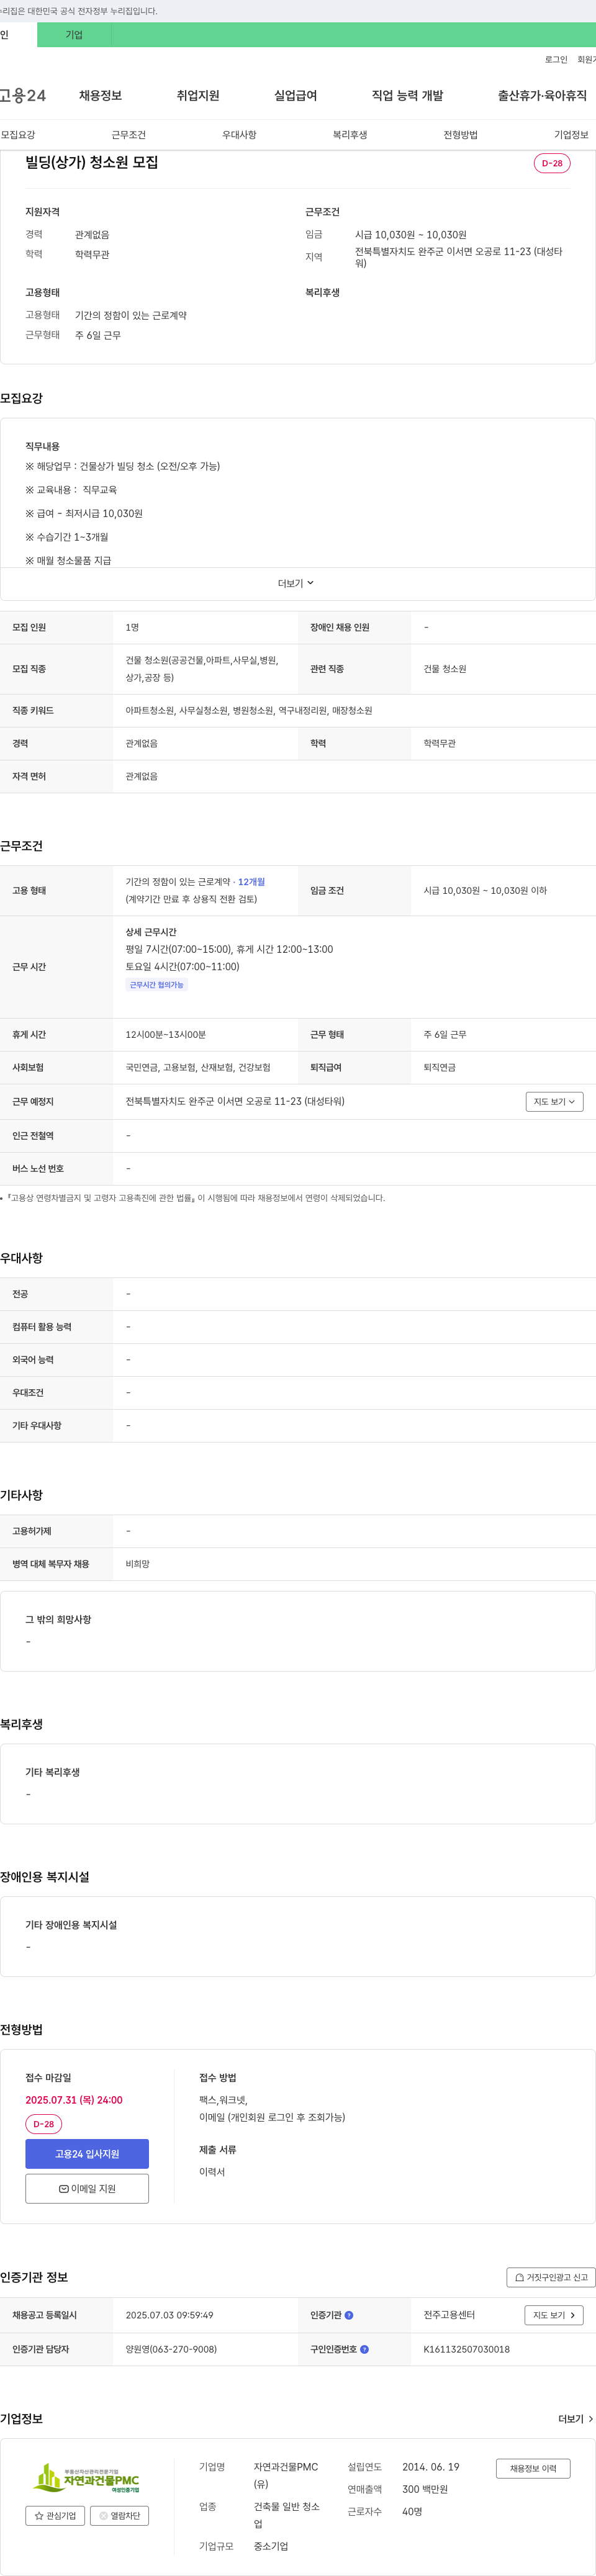
Task: Click the 이력서 submission document text
Action: pos(212,2172)
